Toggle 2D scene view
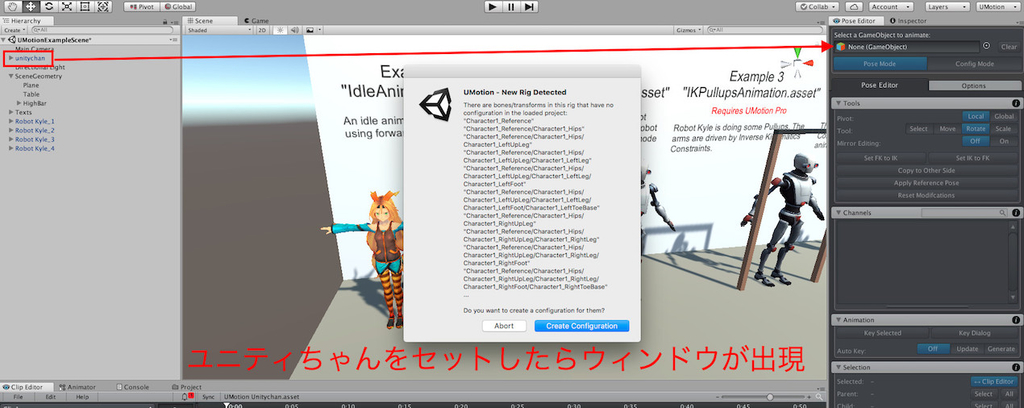Viewport: 1024px width, 408px height. click(261, 30)
